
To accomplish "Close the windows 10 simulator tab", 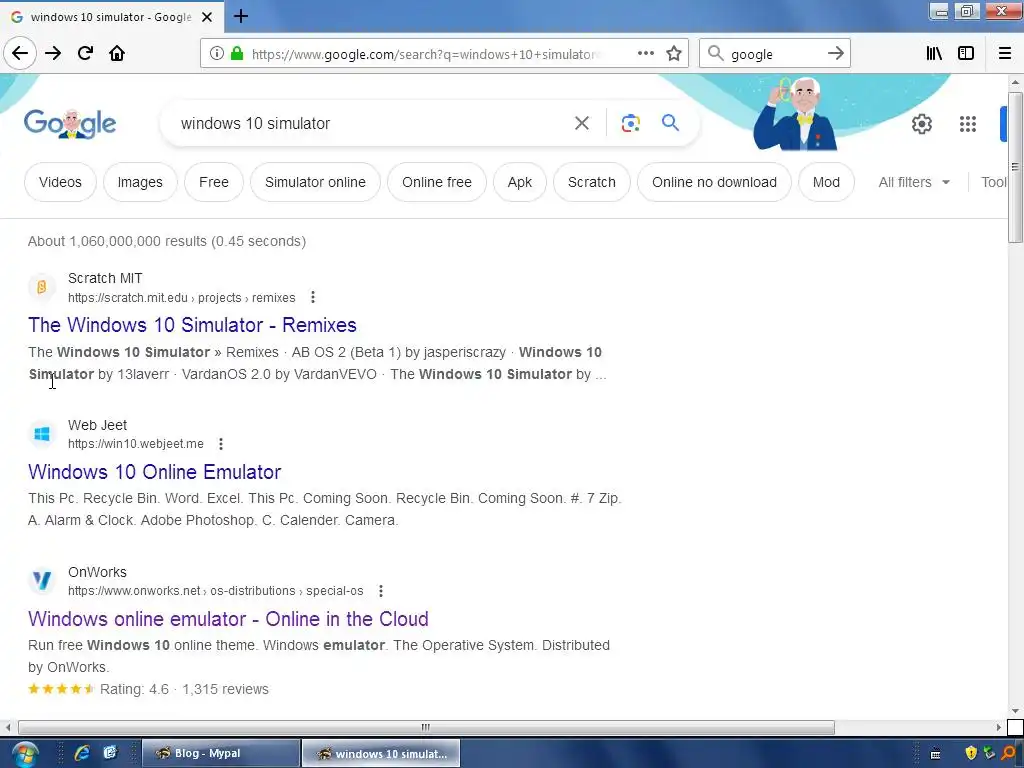I will (x=207, y=17).
